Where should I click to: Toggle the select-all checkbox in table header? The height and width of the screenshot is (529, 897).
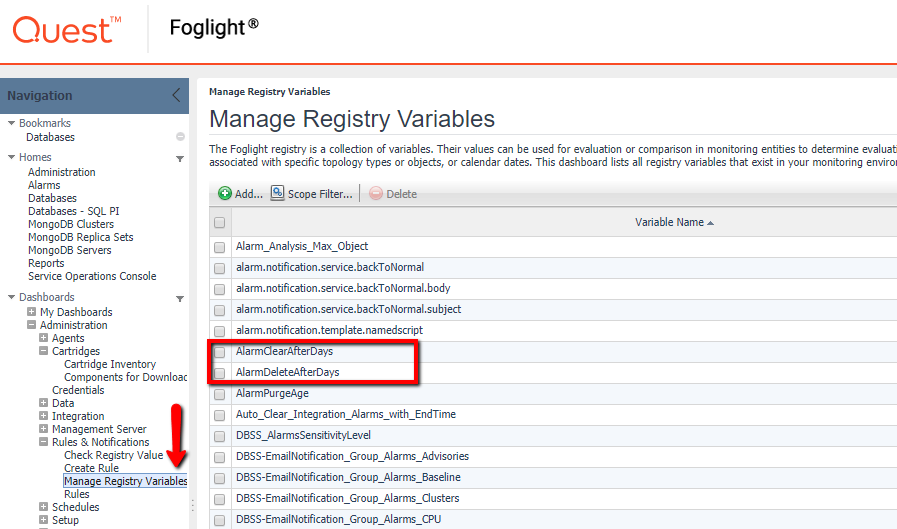point(219,222)
